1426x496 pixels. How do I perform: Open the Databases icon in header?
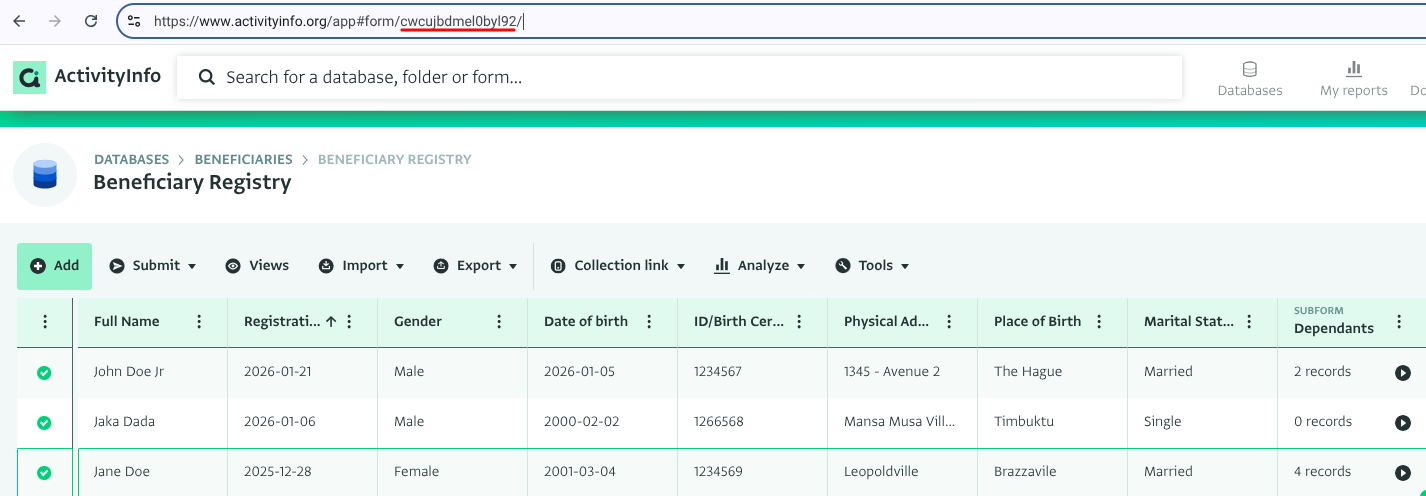click(x=1249, y=70)
